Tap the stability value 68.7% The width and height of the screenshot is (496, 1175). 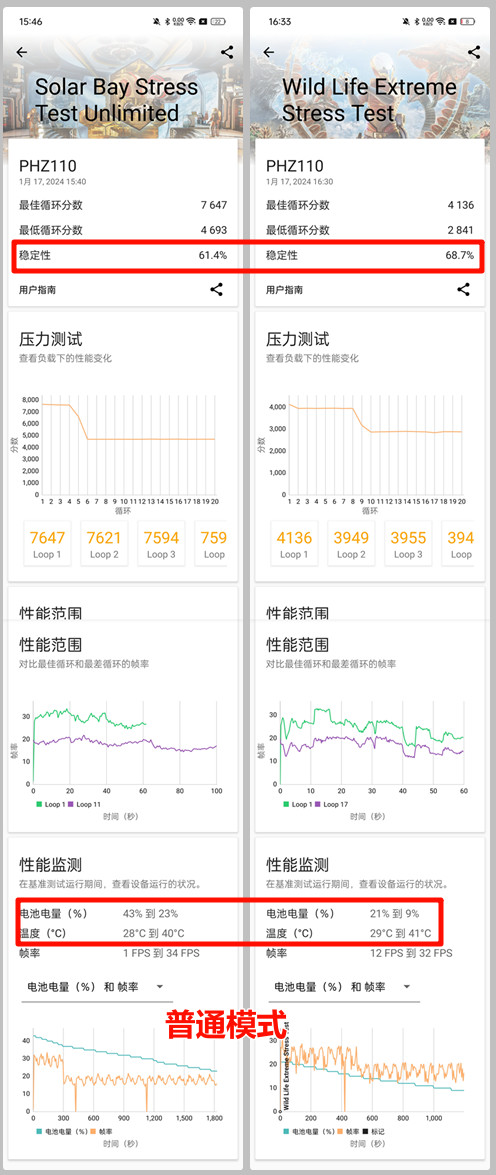tap(459, 256)
